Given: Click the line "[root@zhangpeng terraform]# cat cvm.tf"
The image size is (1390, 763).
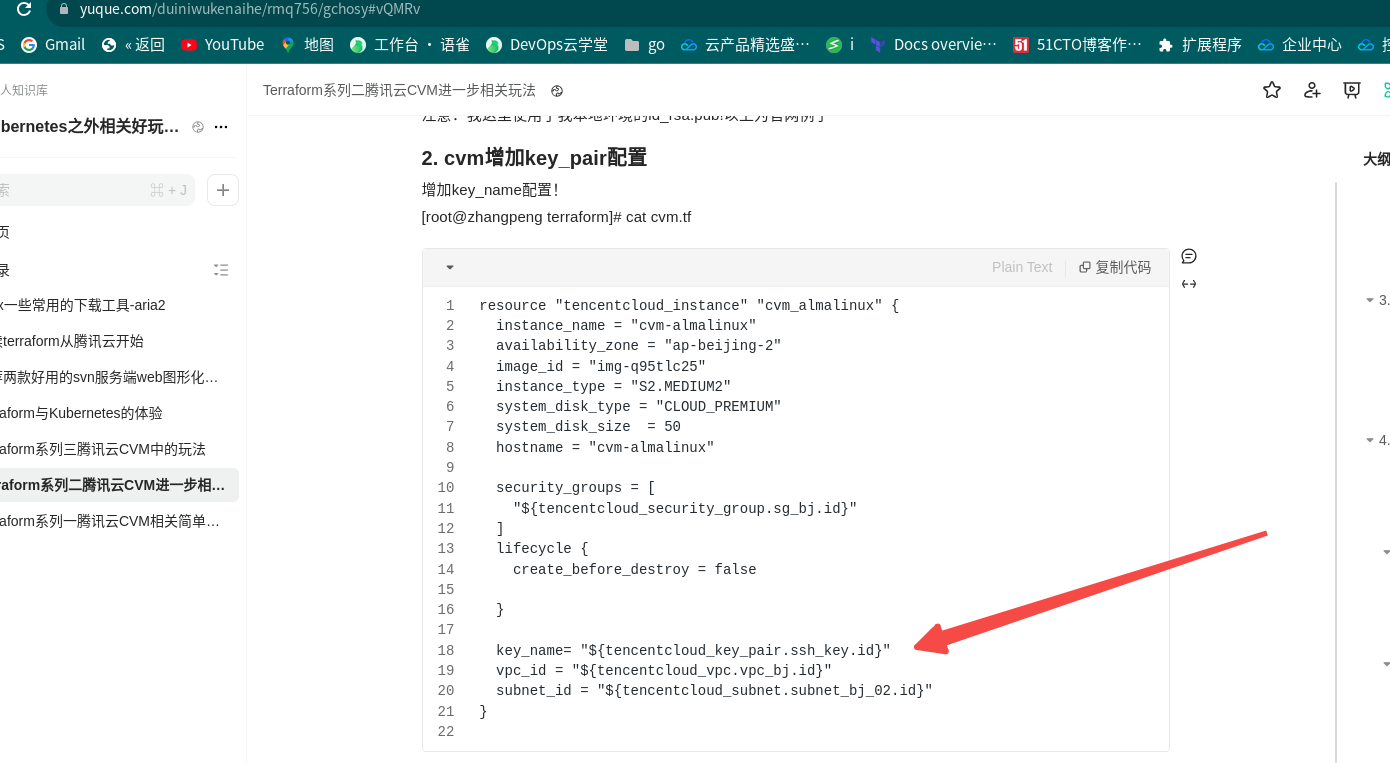Looking at the screenshot, I should tap(556, 217).
